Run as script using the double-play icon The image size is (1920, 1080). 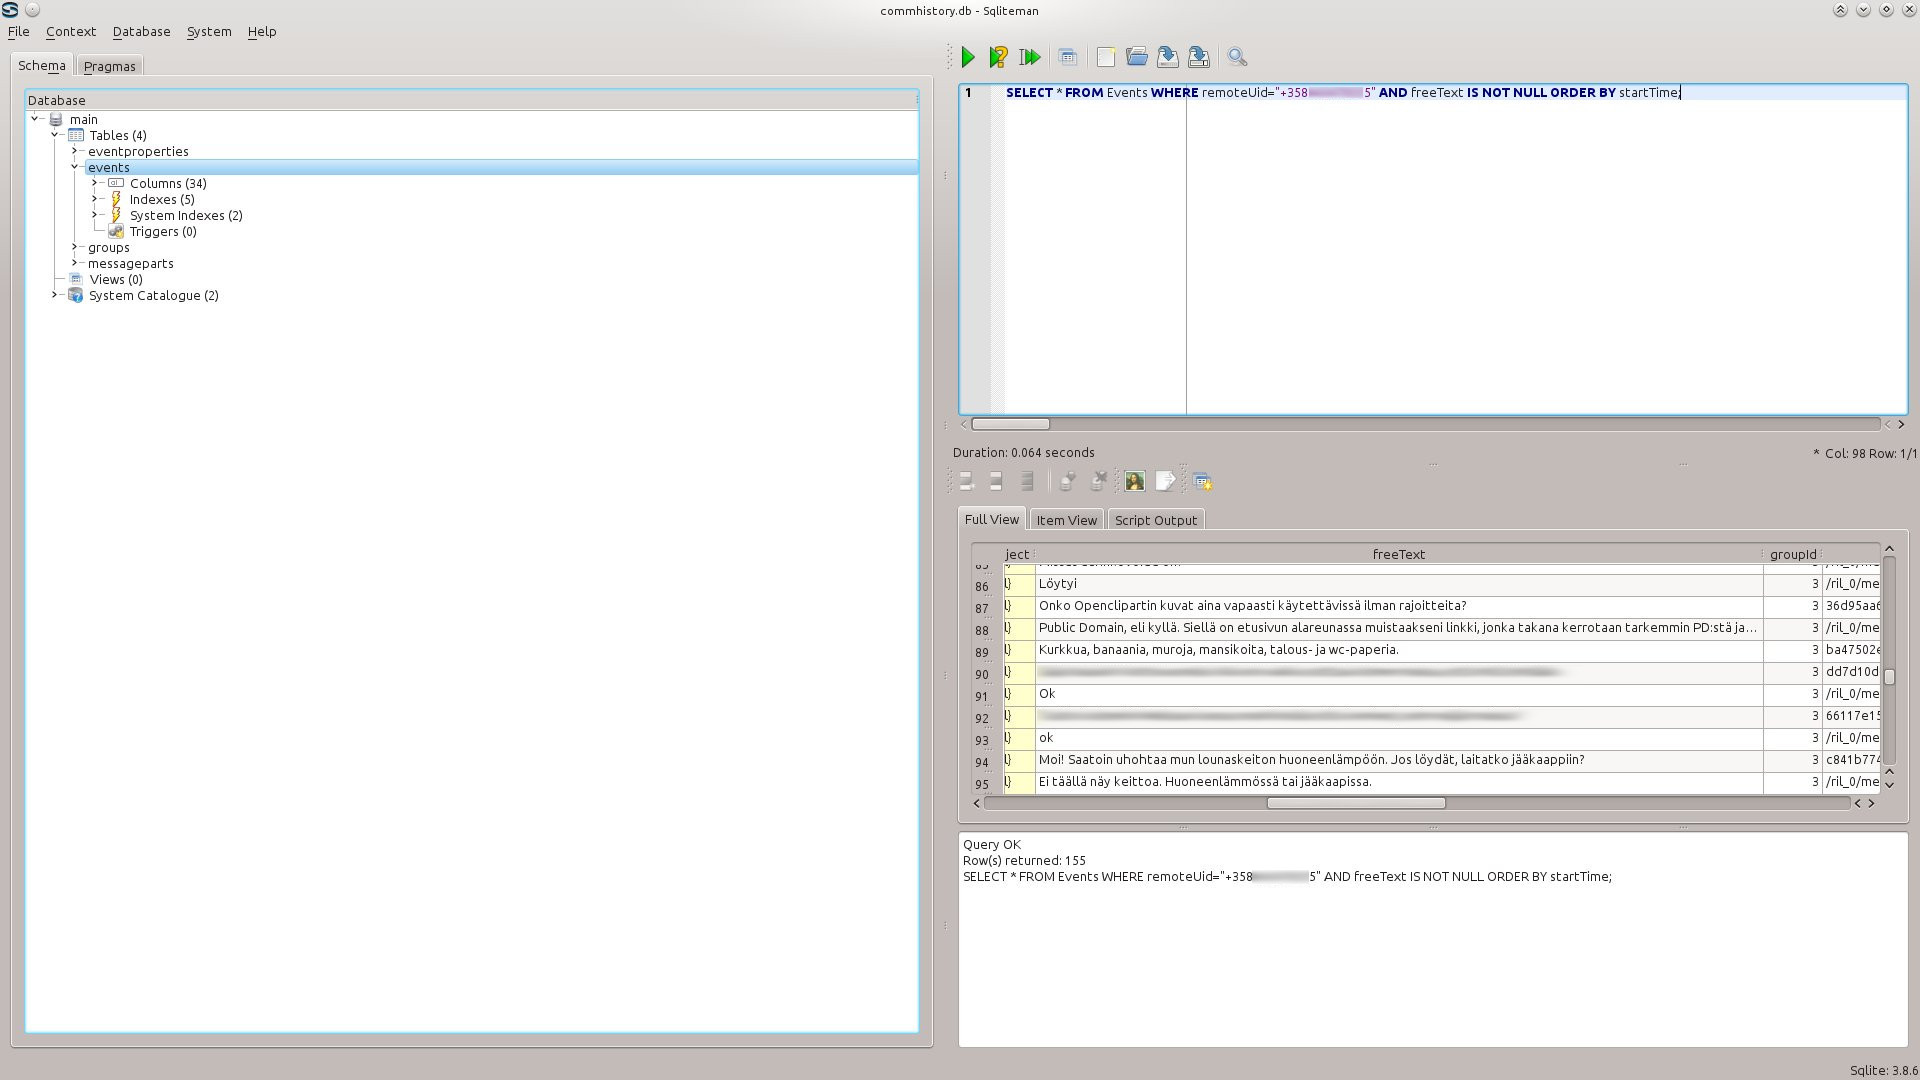(1030, 57)
